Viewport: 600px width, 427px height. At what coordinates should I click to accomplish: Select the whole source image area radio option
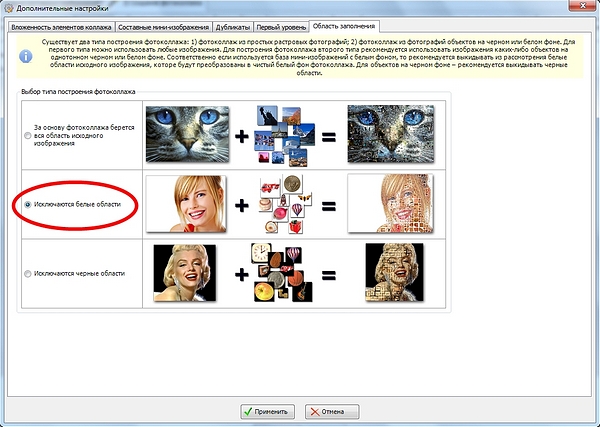coord(28,135)
